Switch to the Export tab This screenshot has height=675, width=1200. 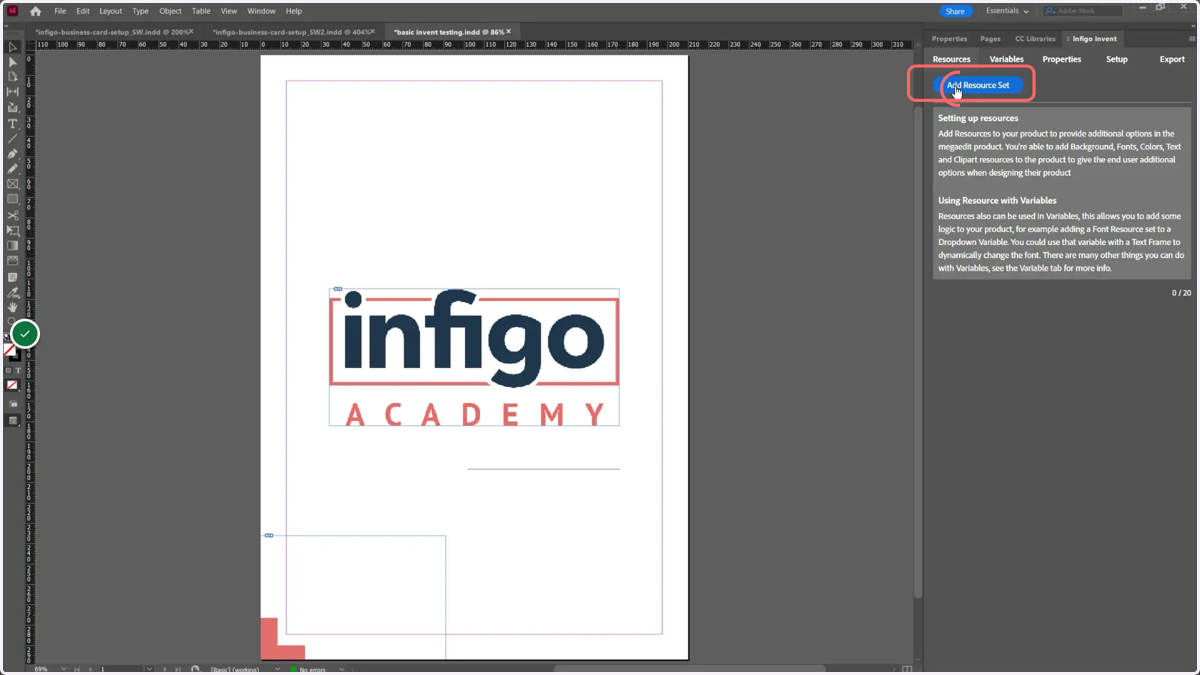coord(1172,59)
